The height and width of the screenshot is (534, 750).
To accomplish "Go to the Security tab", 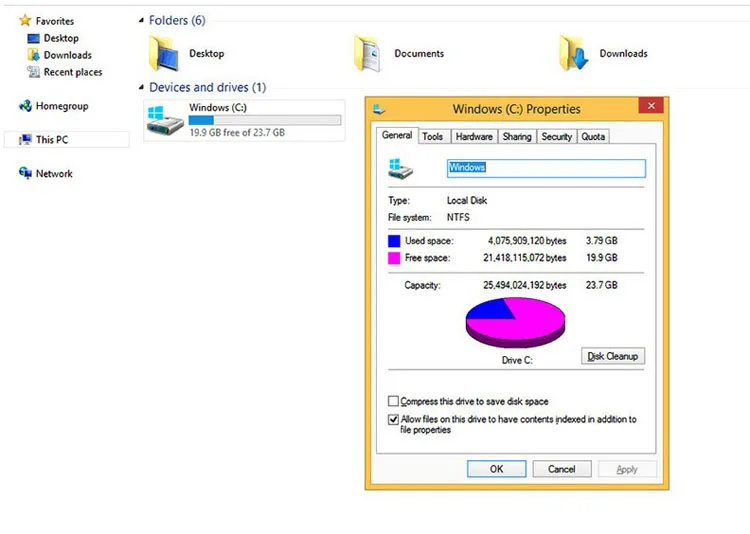I will click(557, 136).
